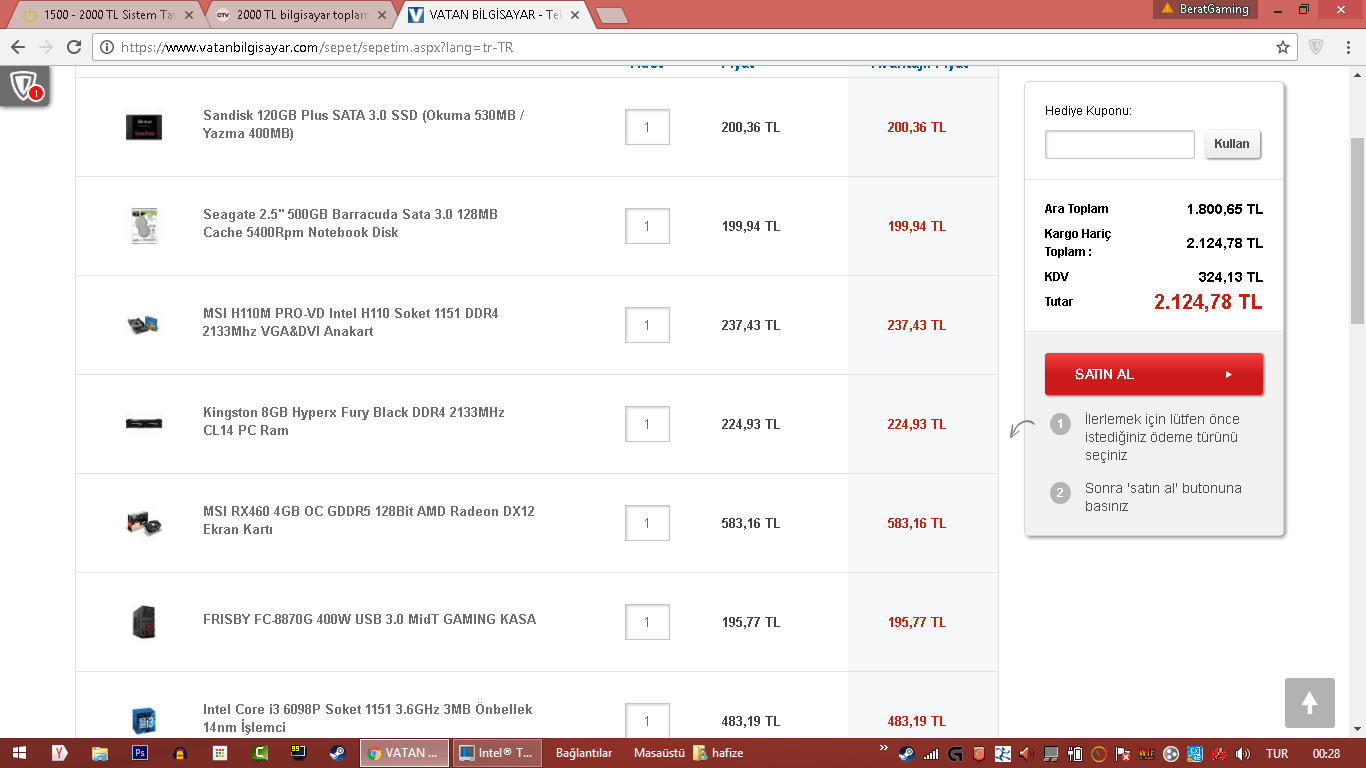Screen dimensions: 1366x768
Task: Open the FRISBY gaming case thumbnail
Action: pyautogui.click(x=144, y=621)
